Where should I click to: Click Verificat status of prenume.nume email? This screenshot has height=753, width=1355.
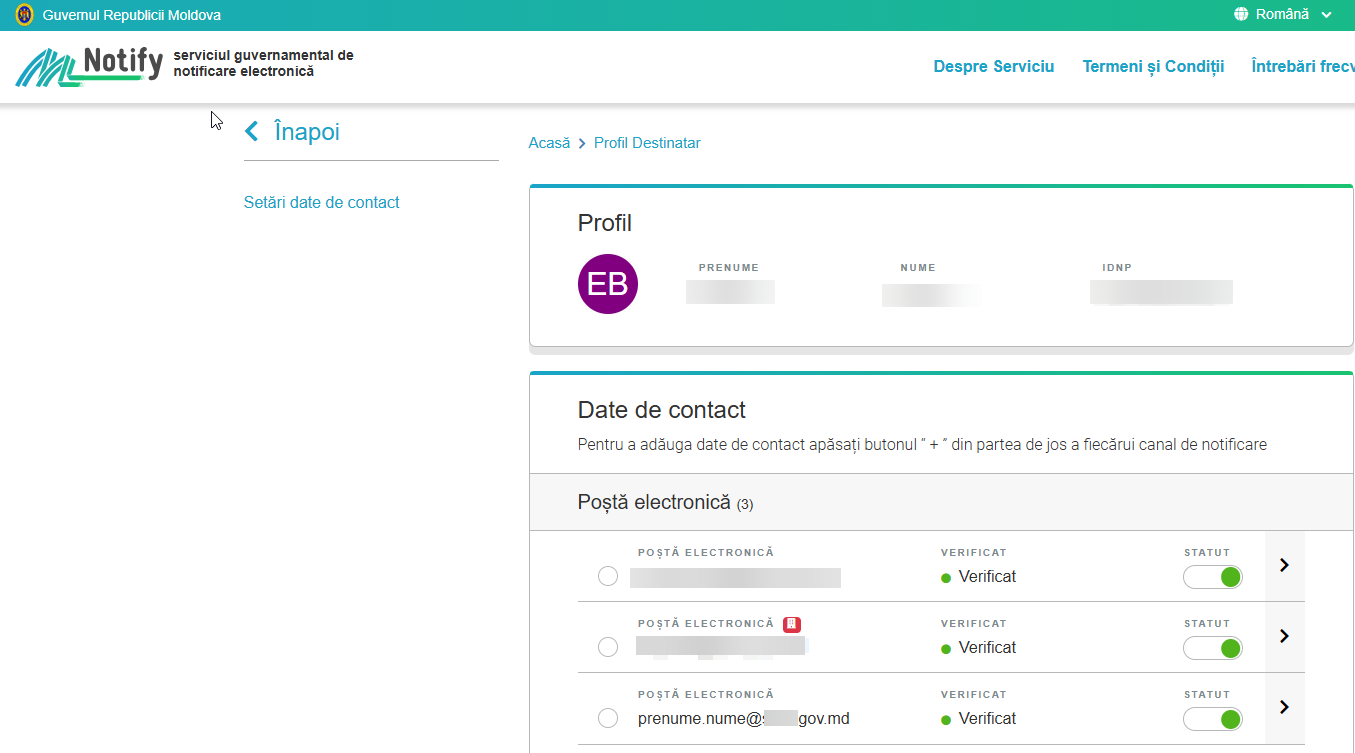tap(978, 719)
